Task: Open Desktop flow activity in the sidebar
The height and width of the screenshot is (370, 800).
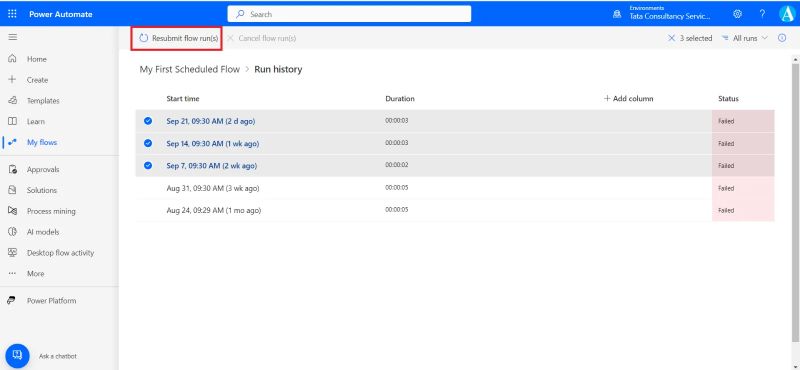Action: 61,253
